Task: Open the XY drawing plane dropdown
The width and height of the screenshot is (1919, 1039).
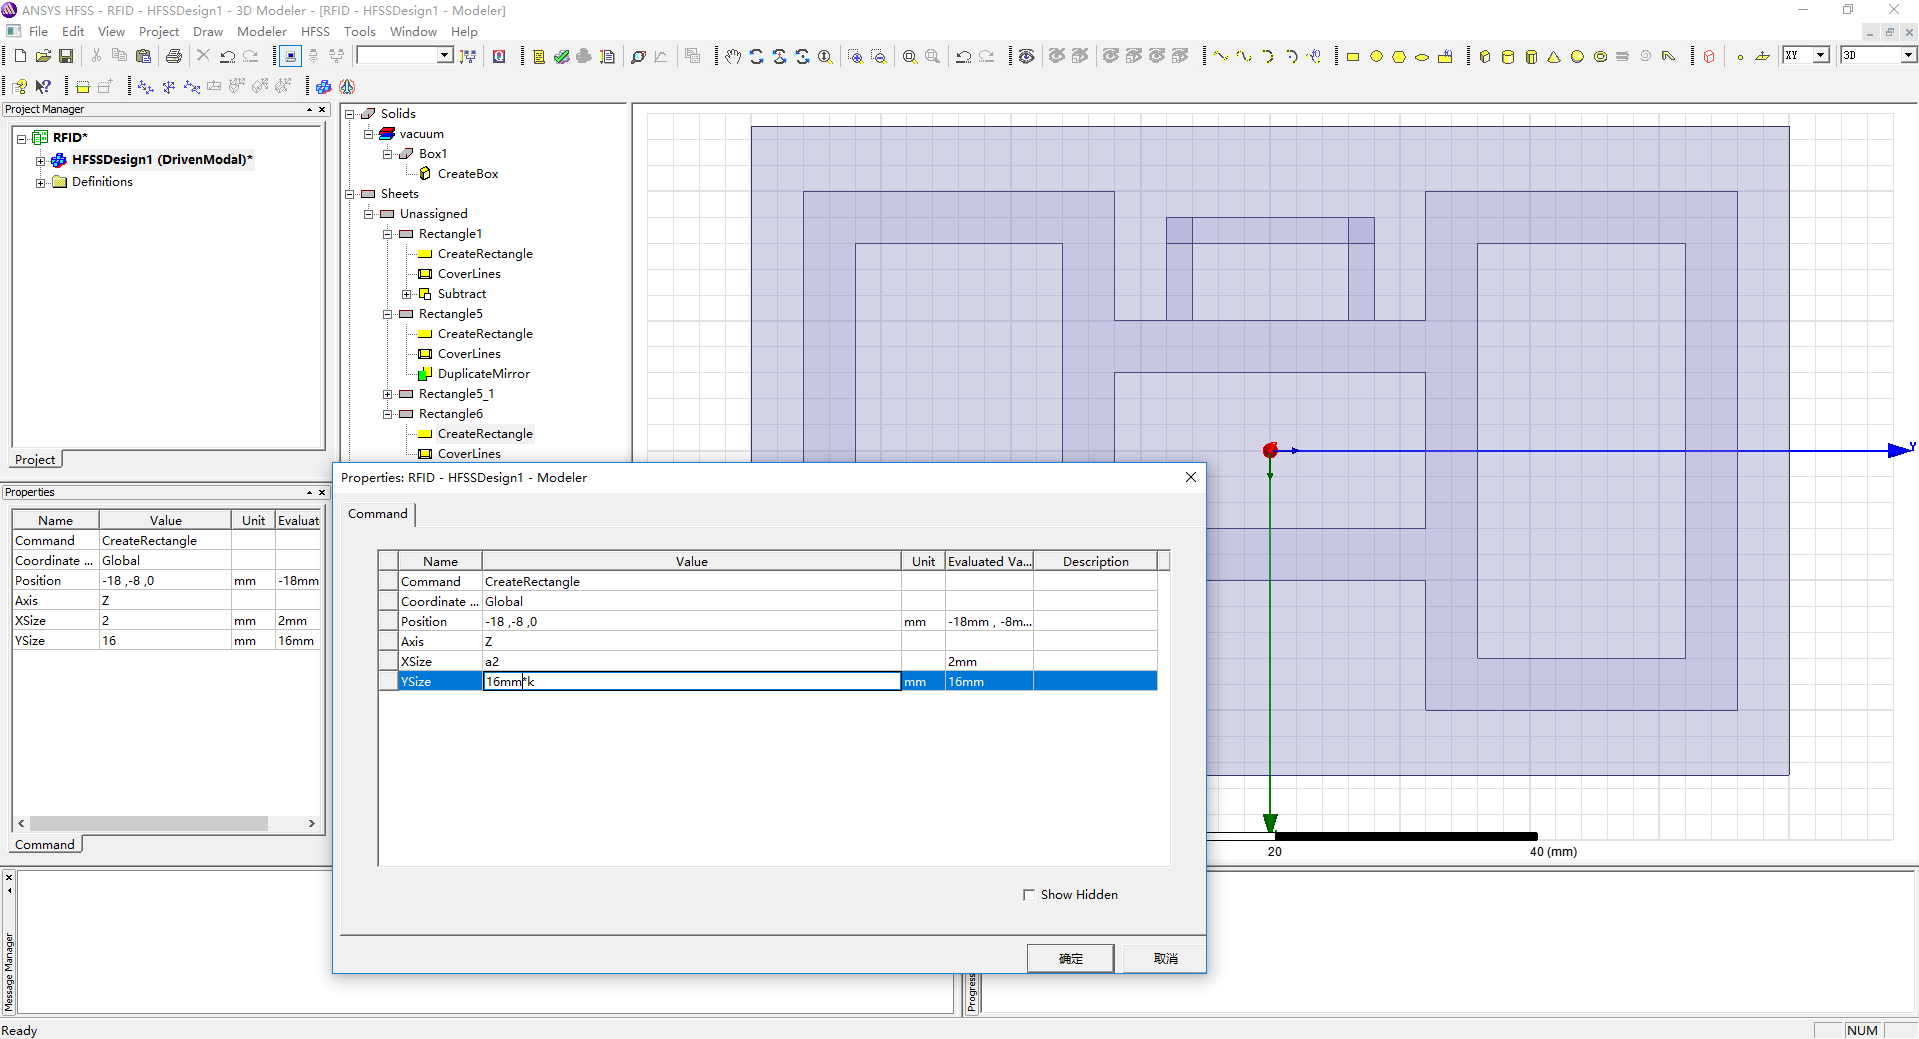Action: [x=1820, y=56]
